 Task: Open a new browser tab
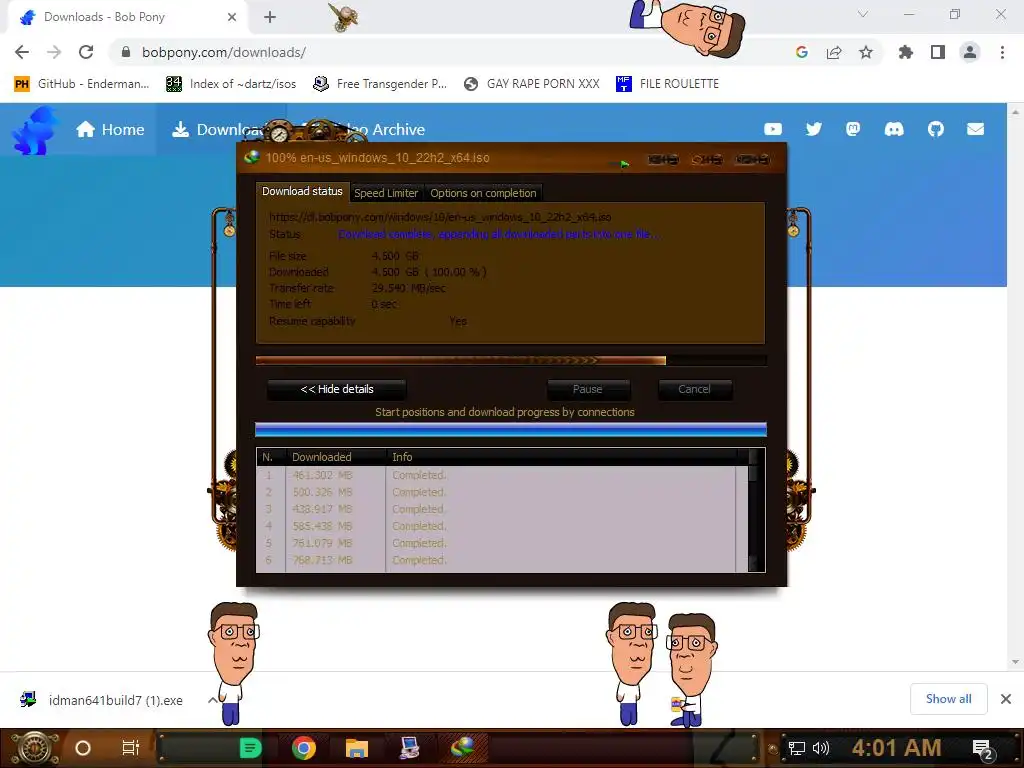click(270, 17)
